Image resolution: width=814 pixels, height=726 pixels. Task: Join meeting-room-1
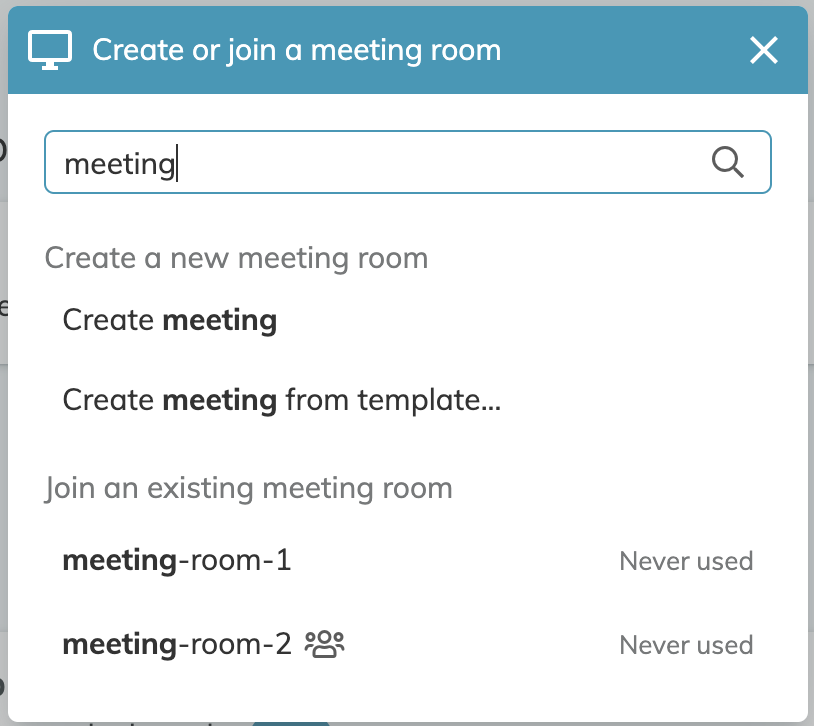point(408,560)
